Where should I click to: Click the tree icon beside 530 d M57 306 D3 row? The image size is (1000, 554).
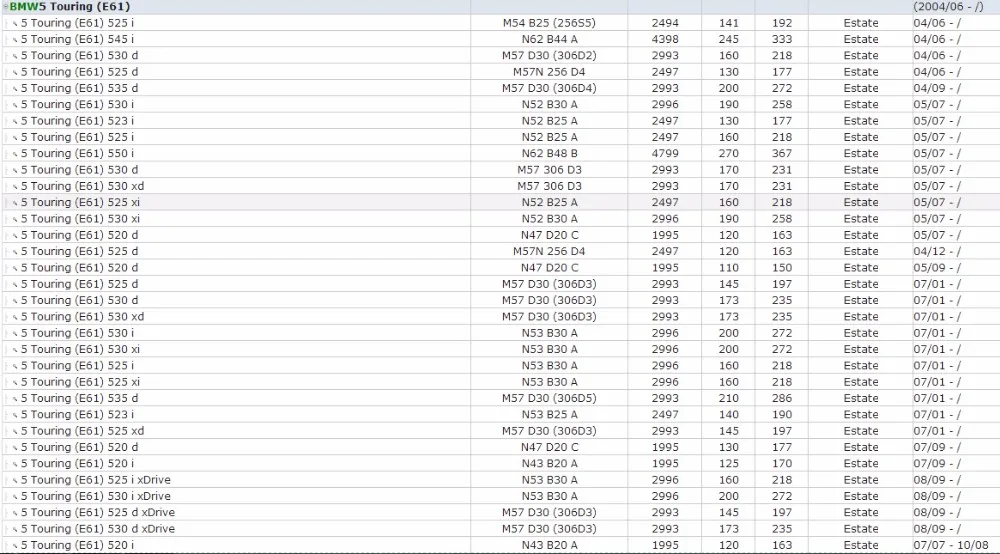point(15,171)
